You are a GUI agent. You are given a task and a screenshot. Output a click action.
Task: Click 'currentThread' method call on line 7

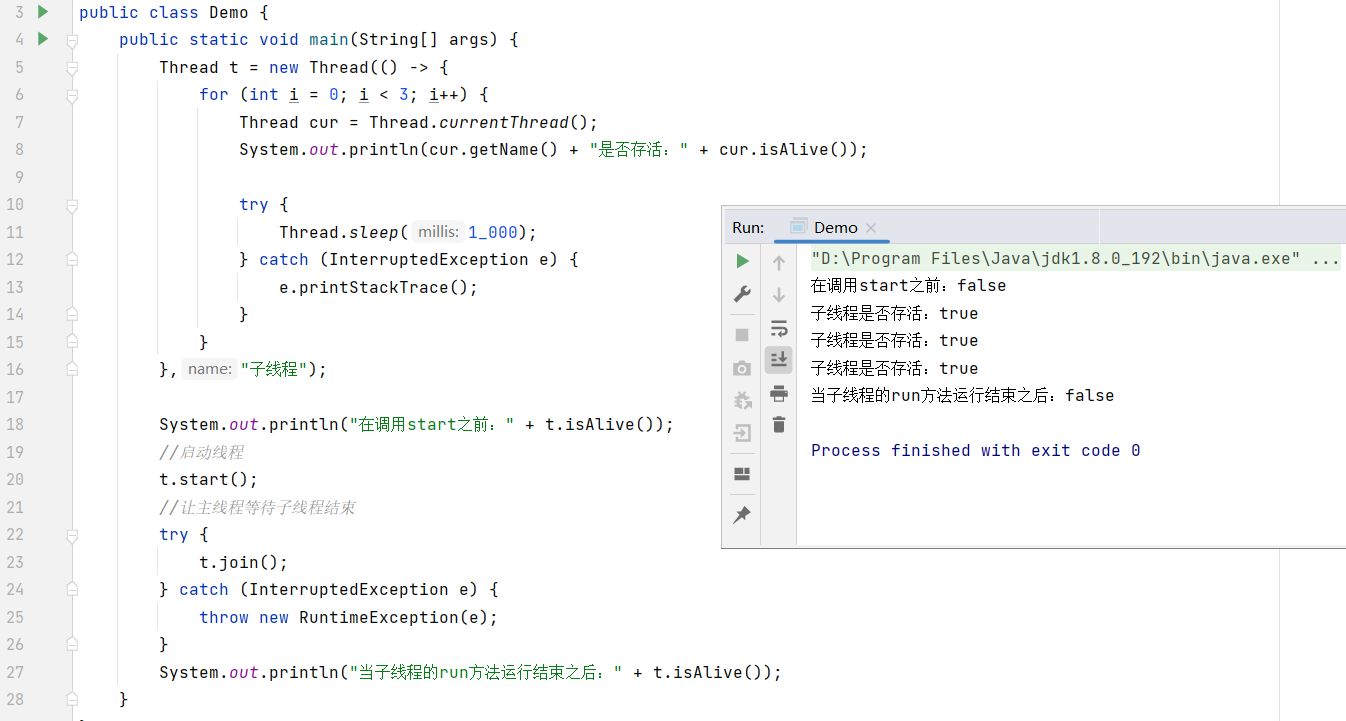pos(504,123)
